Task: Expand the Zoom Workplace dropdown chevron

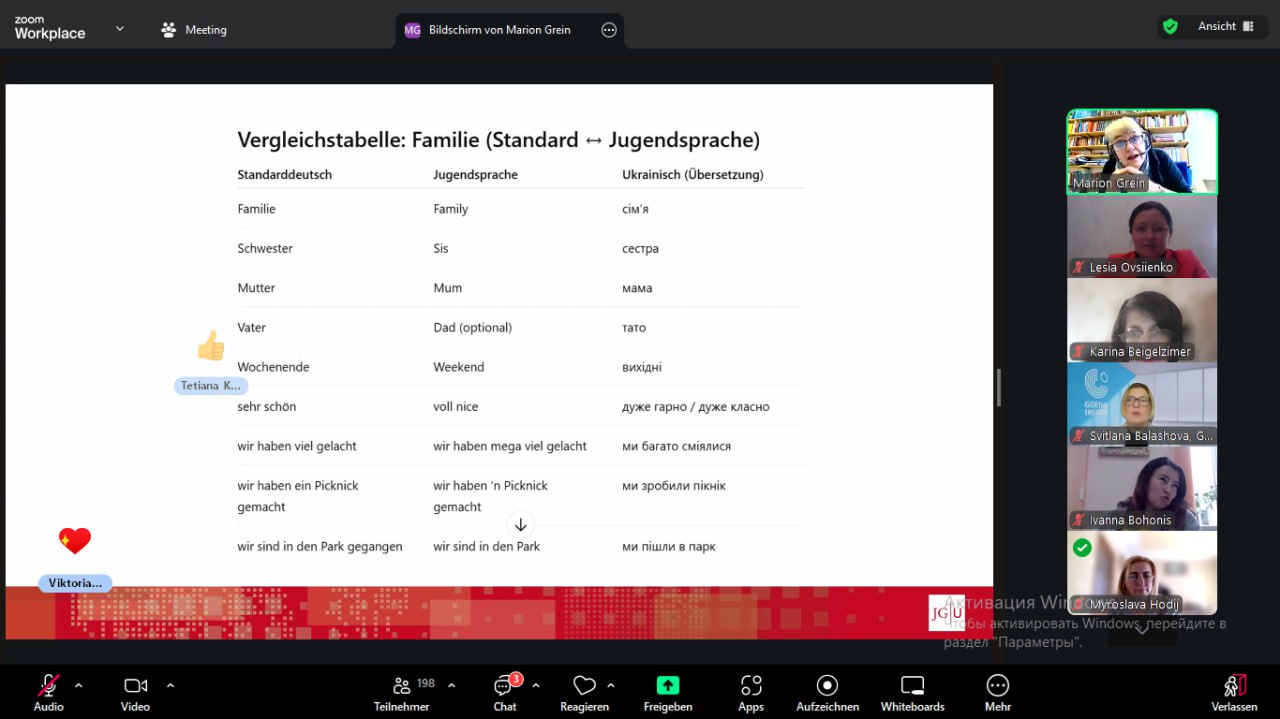Action: click(x=120, y=29)
